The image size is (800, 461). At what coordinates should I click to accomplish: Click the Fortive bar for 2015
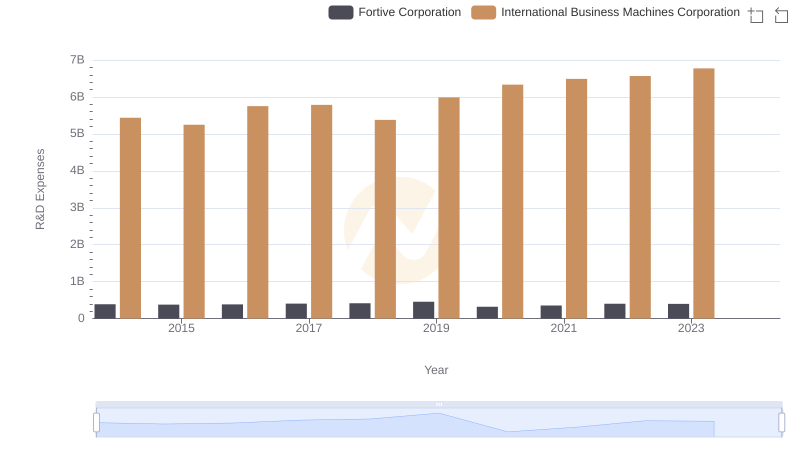click(169, 312)
